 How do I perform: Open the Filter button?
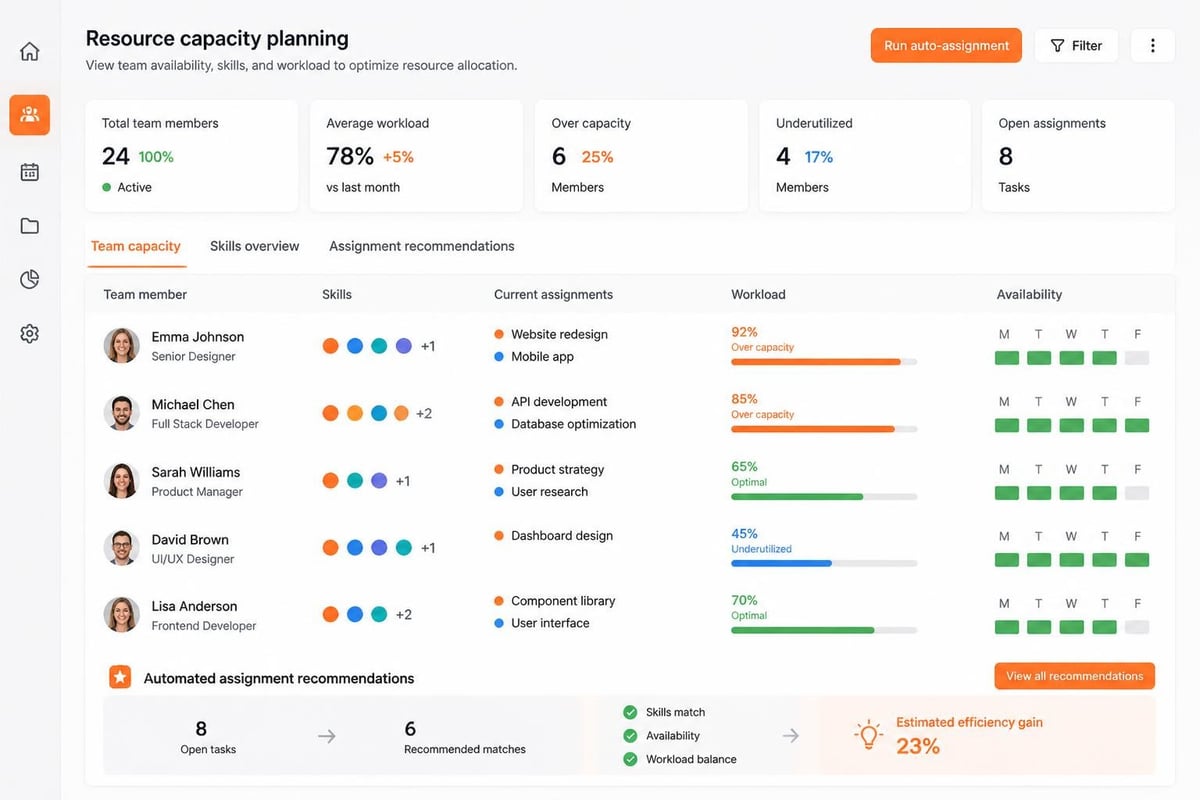[x=1076, y=46]
